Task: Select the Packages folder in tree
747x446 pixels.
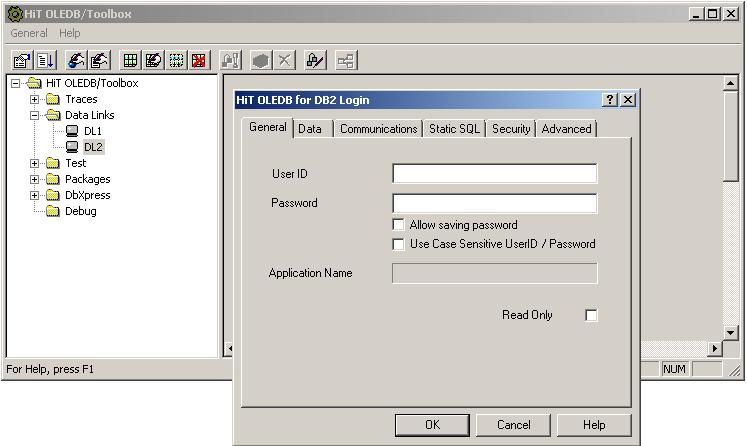Action: point(88,179)
